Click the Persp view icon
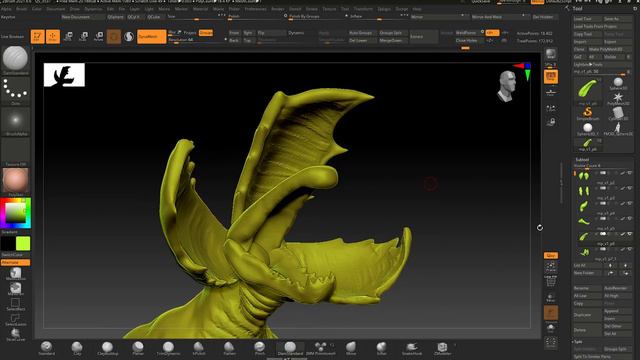Viewport: 640px width, 360px height. [551, 77]
